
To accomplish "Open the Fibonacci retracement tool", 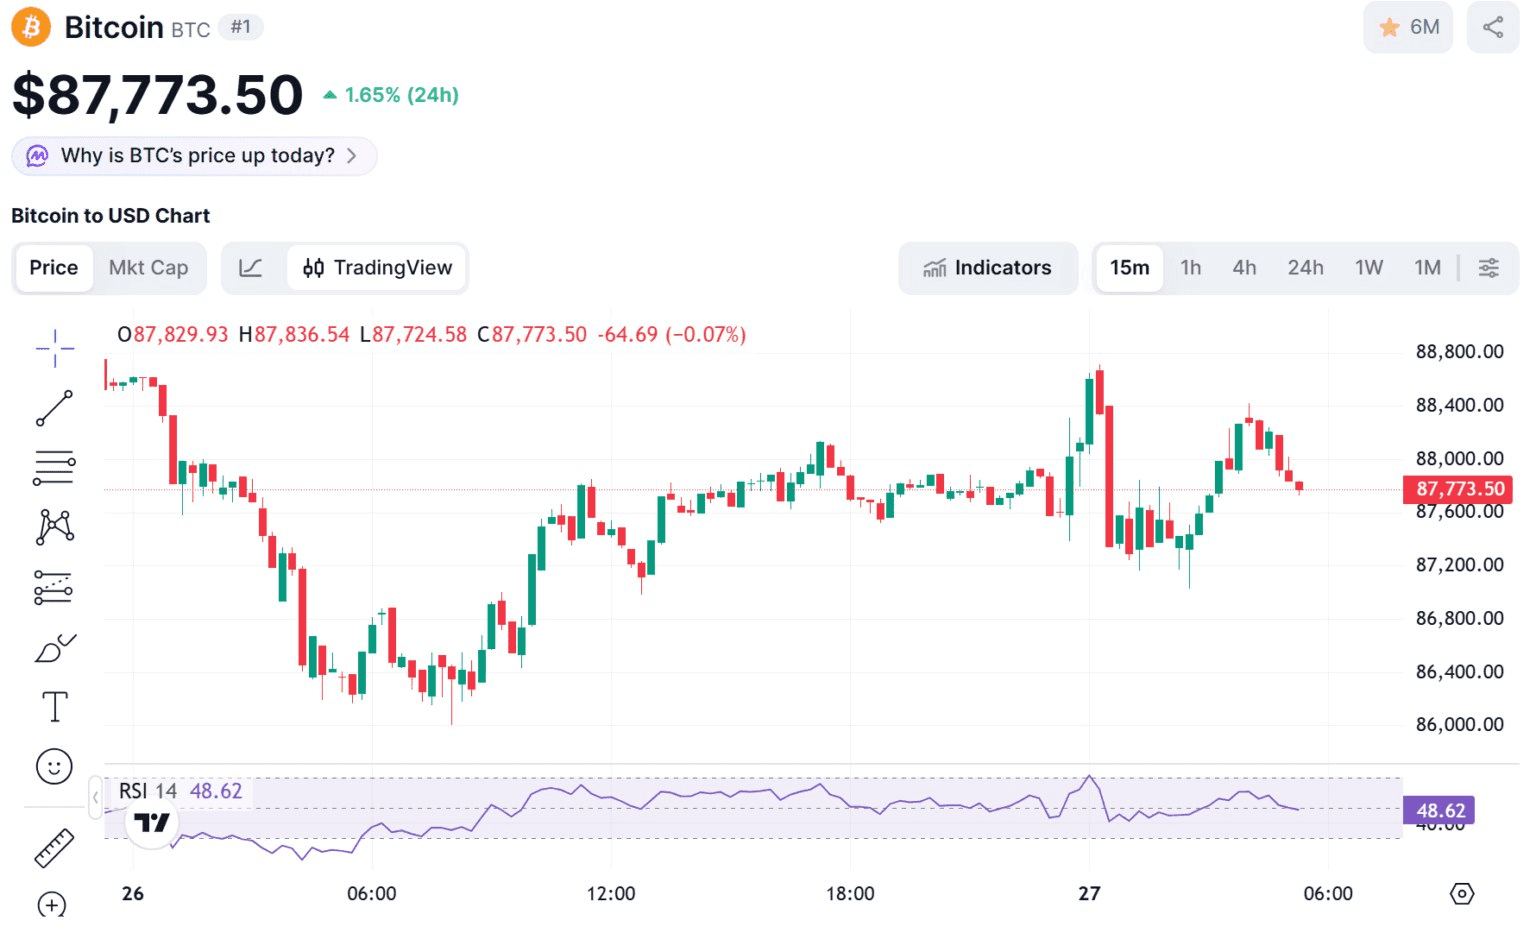I will point(55,467).
